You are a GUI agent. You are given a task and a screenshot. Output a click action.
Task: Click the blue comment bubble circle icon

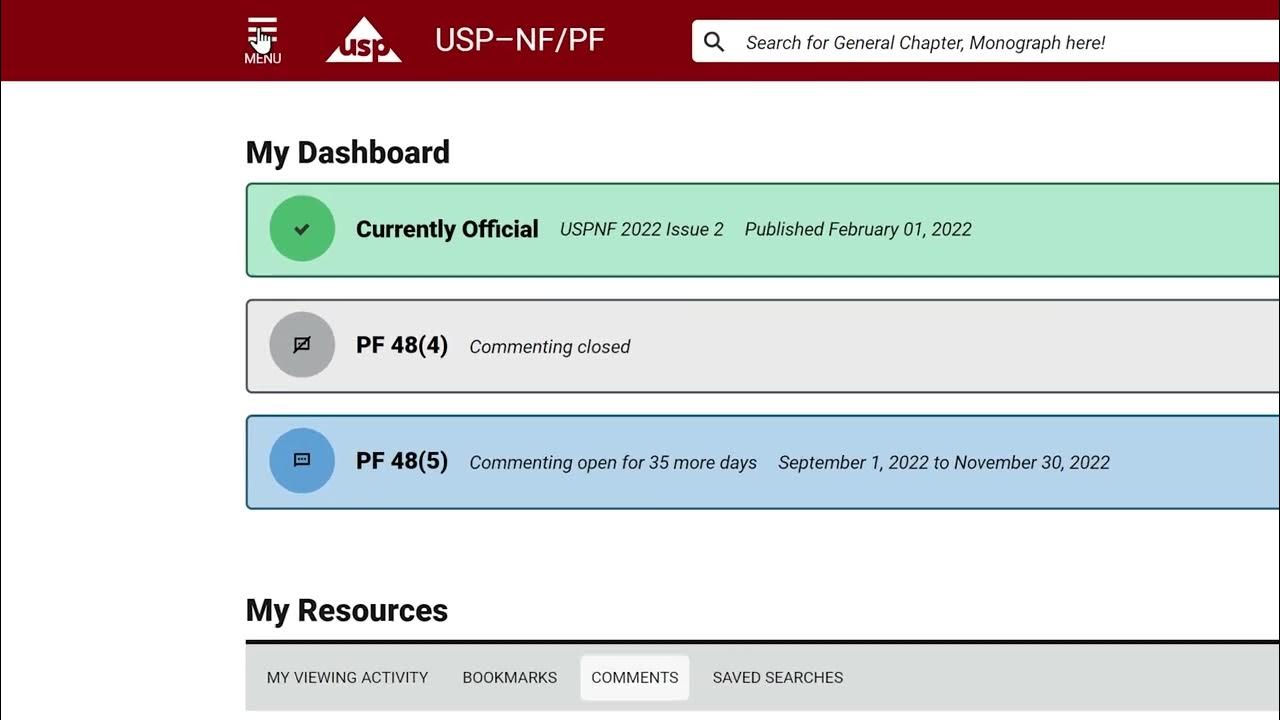tap(302, 461)
